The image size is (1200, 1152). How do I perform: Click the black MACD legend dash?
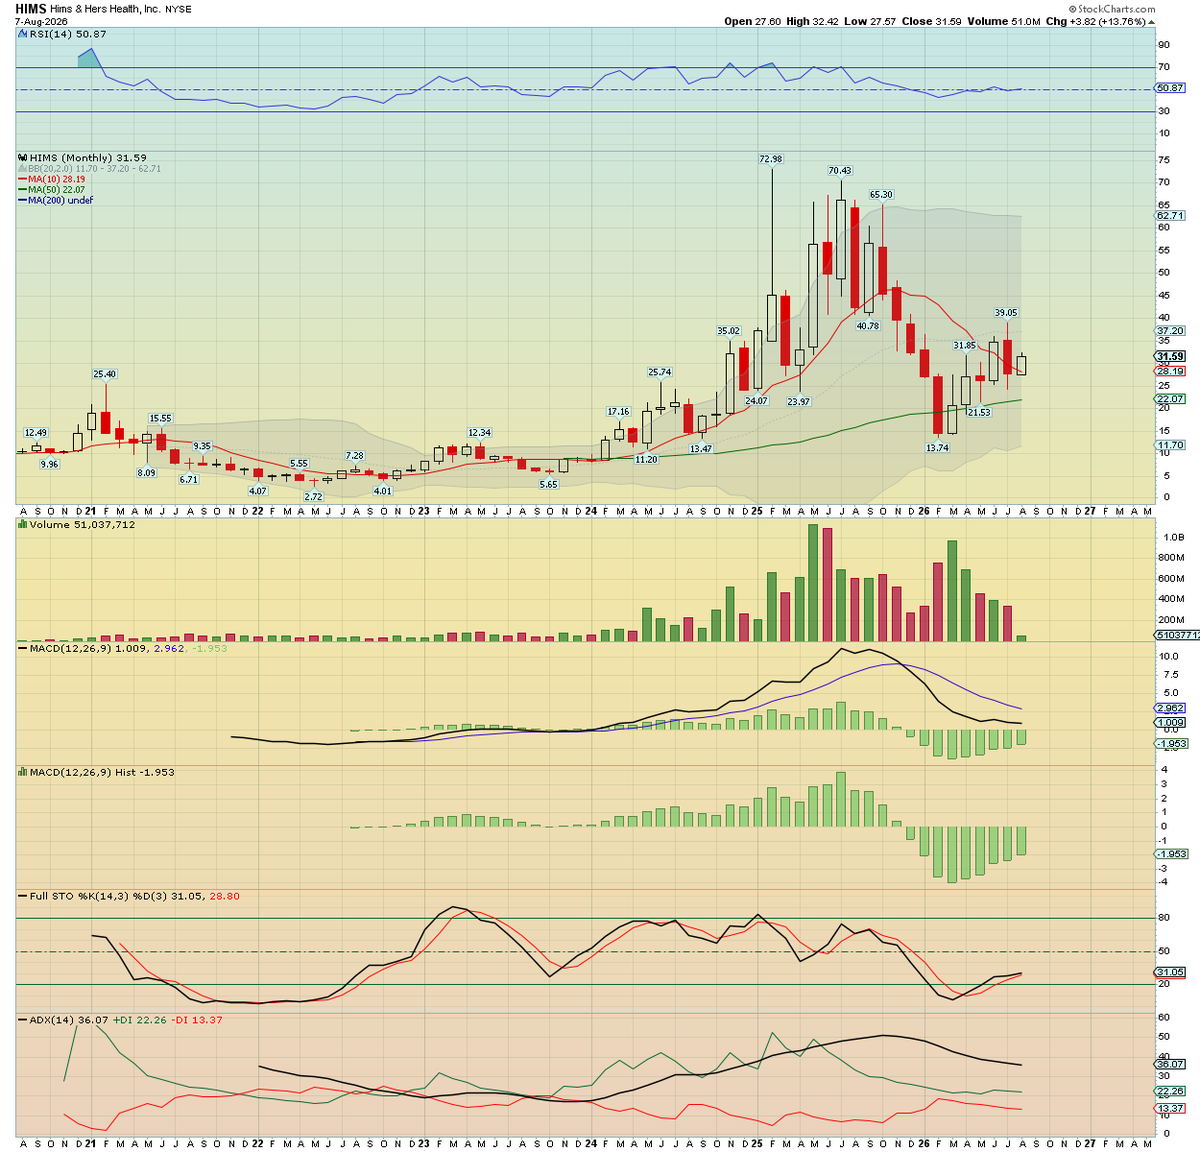click(22, 648)
